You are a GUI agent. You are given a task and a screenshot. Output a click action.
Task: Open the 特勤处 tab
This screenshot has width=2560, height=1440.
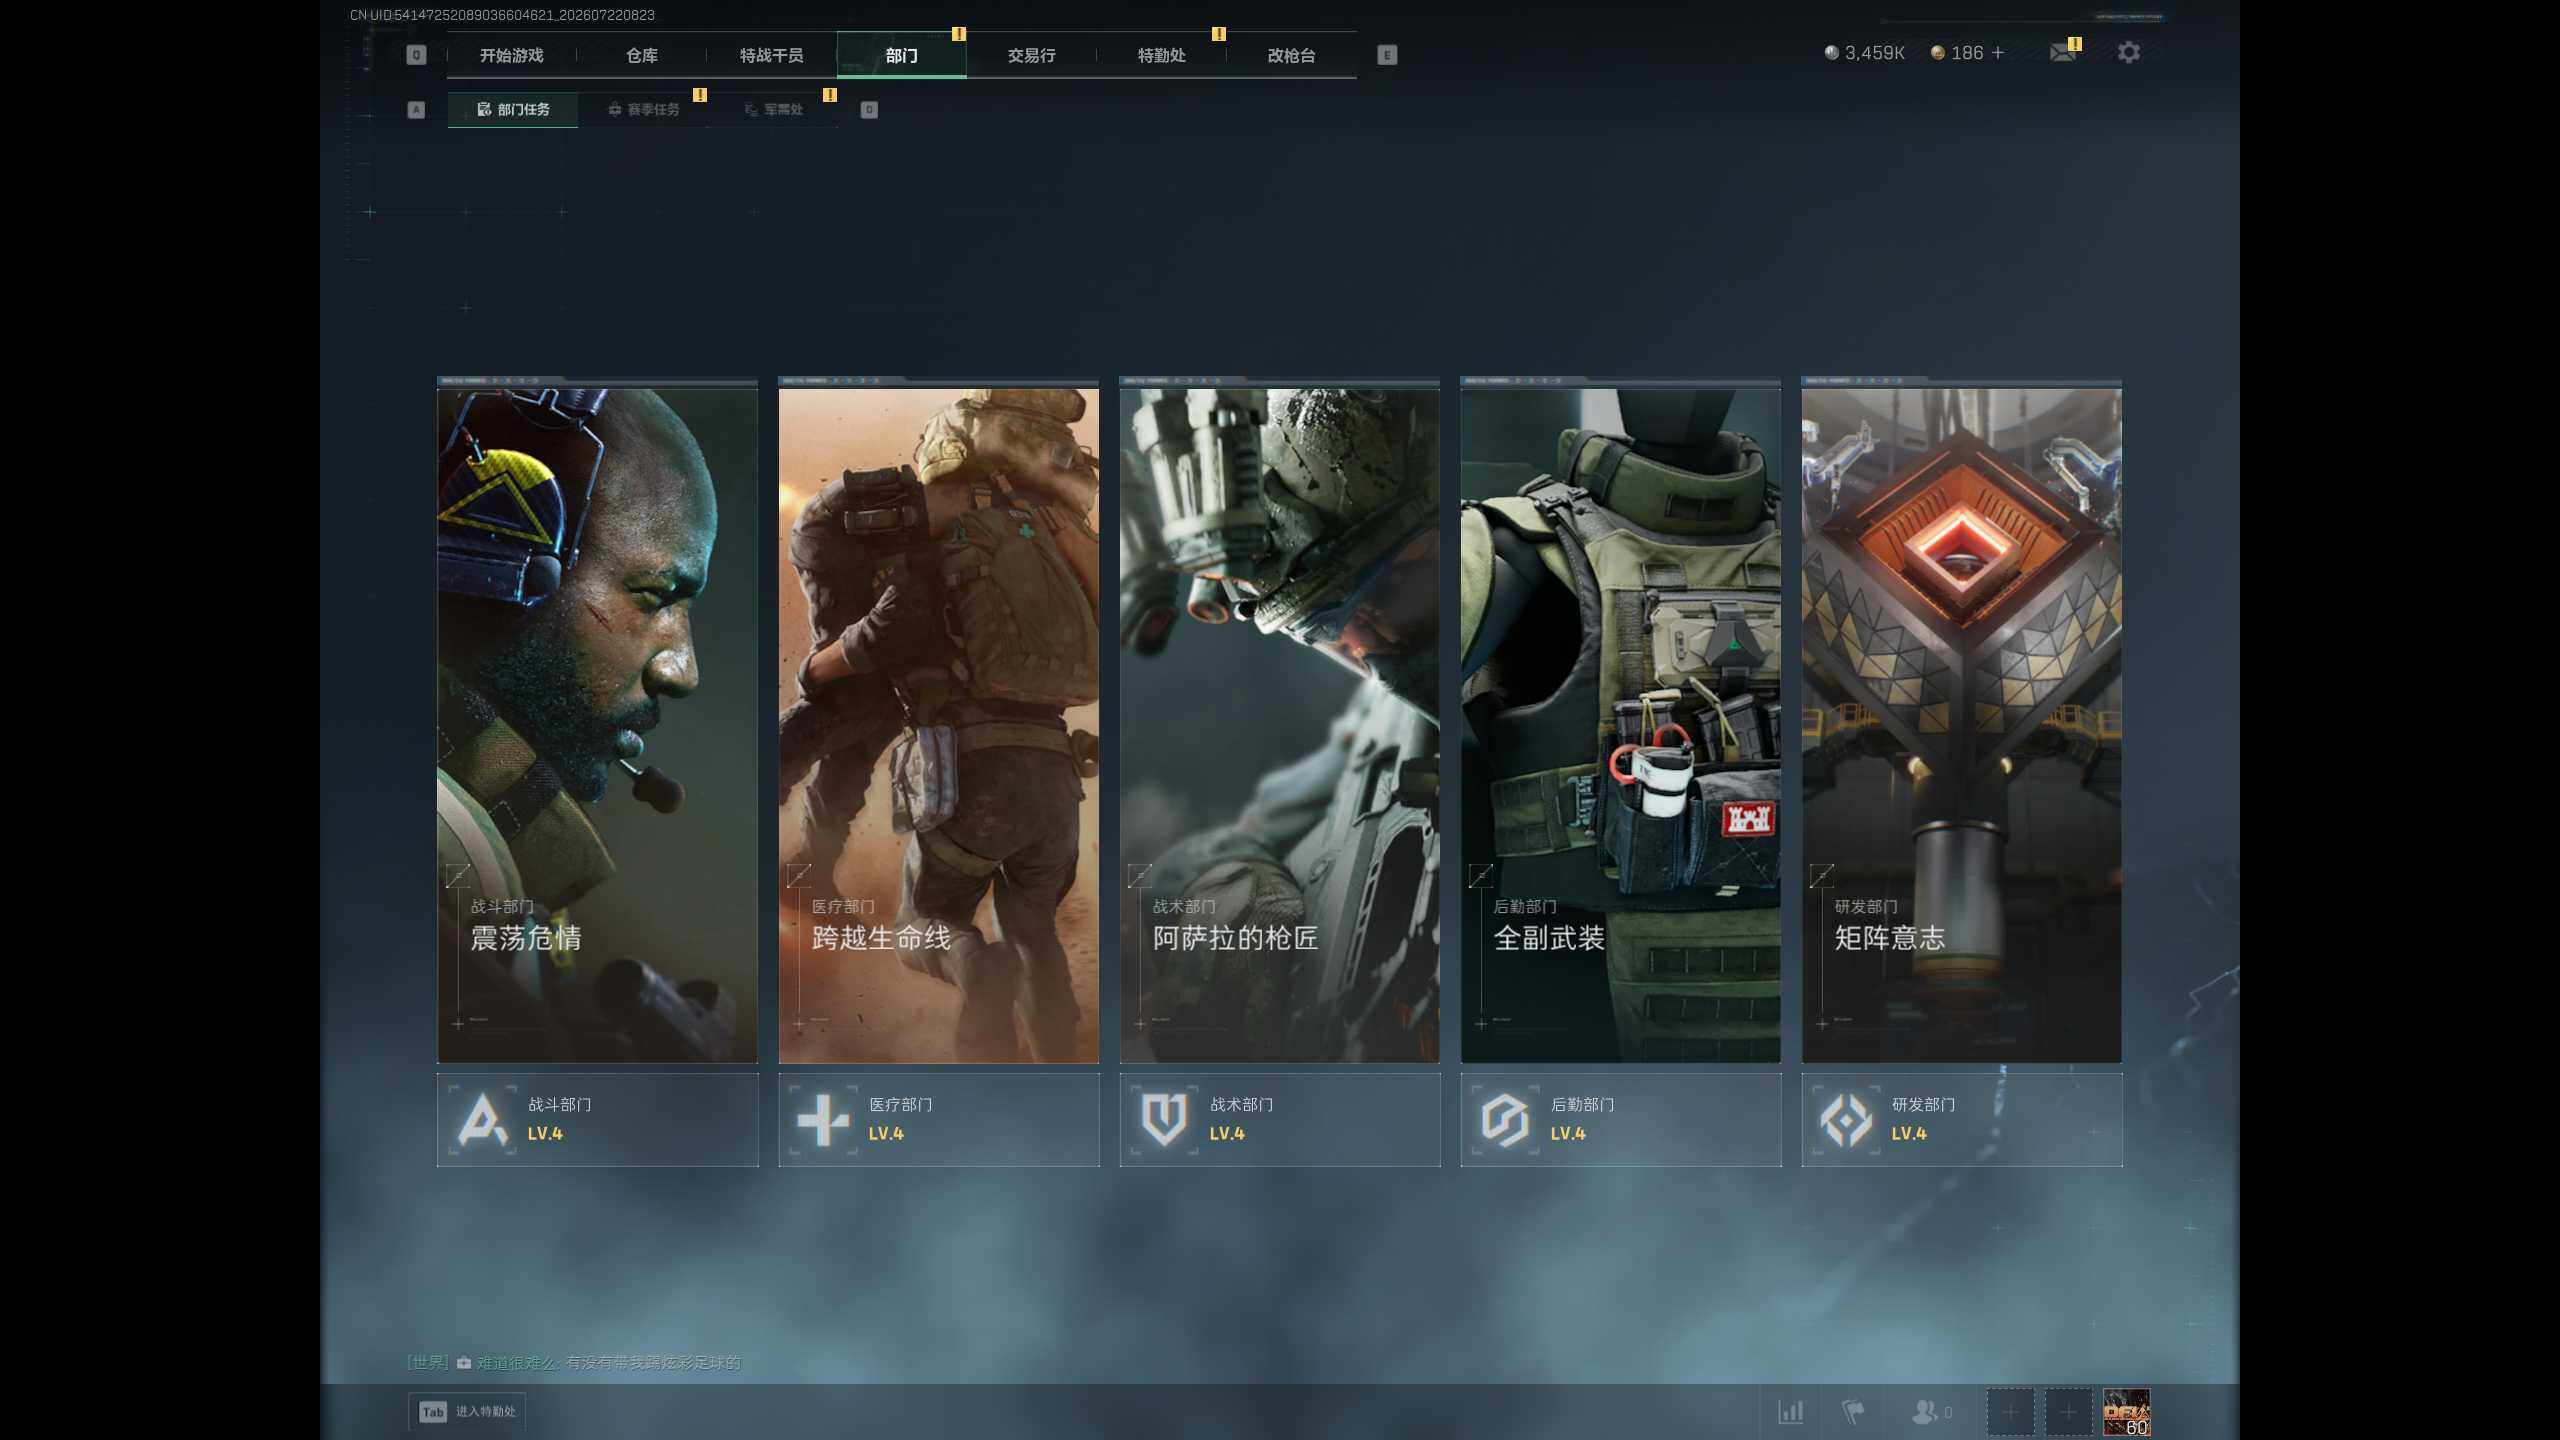coord(1161,55)
